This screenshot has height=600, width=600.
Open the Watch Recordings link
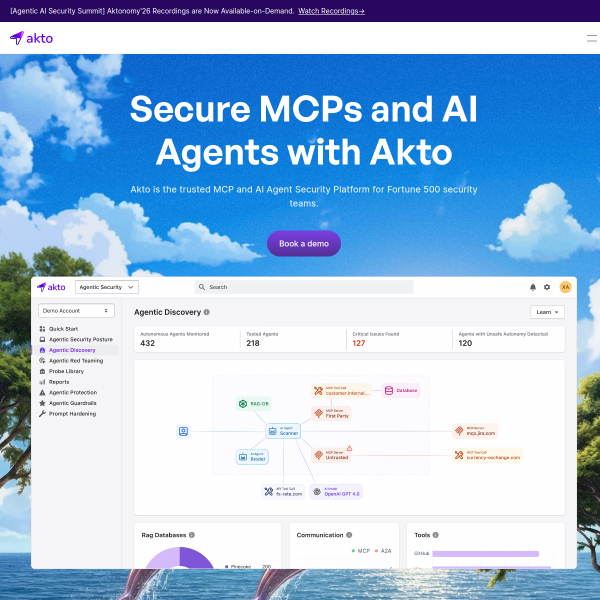tap(331, 11)
